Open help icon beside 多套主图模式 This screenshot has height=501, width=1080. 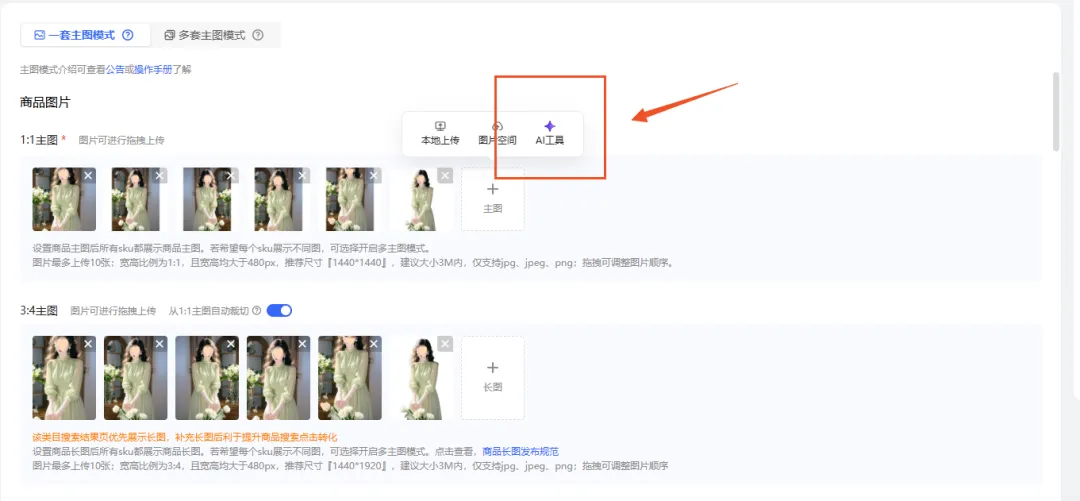[258, 35]
